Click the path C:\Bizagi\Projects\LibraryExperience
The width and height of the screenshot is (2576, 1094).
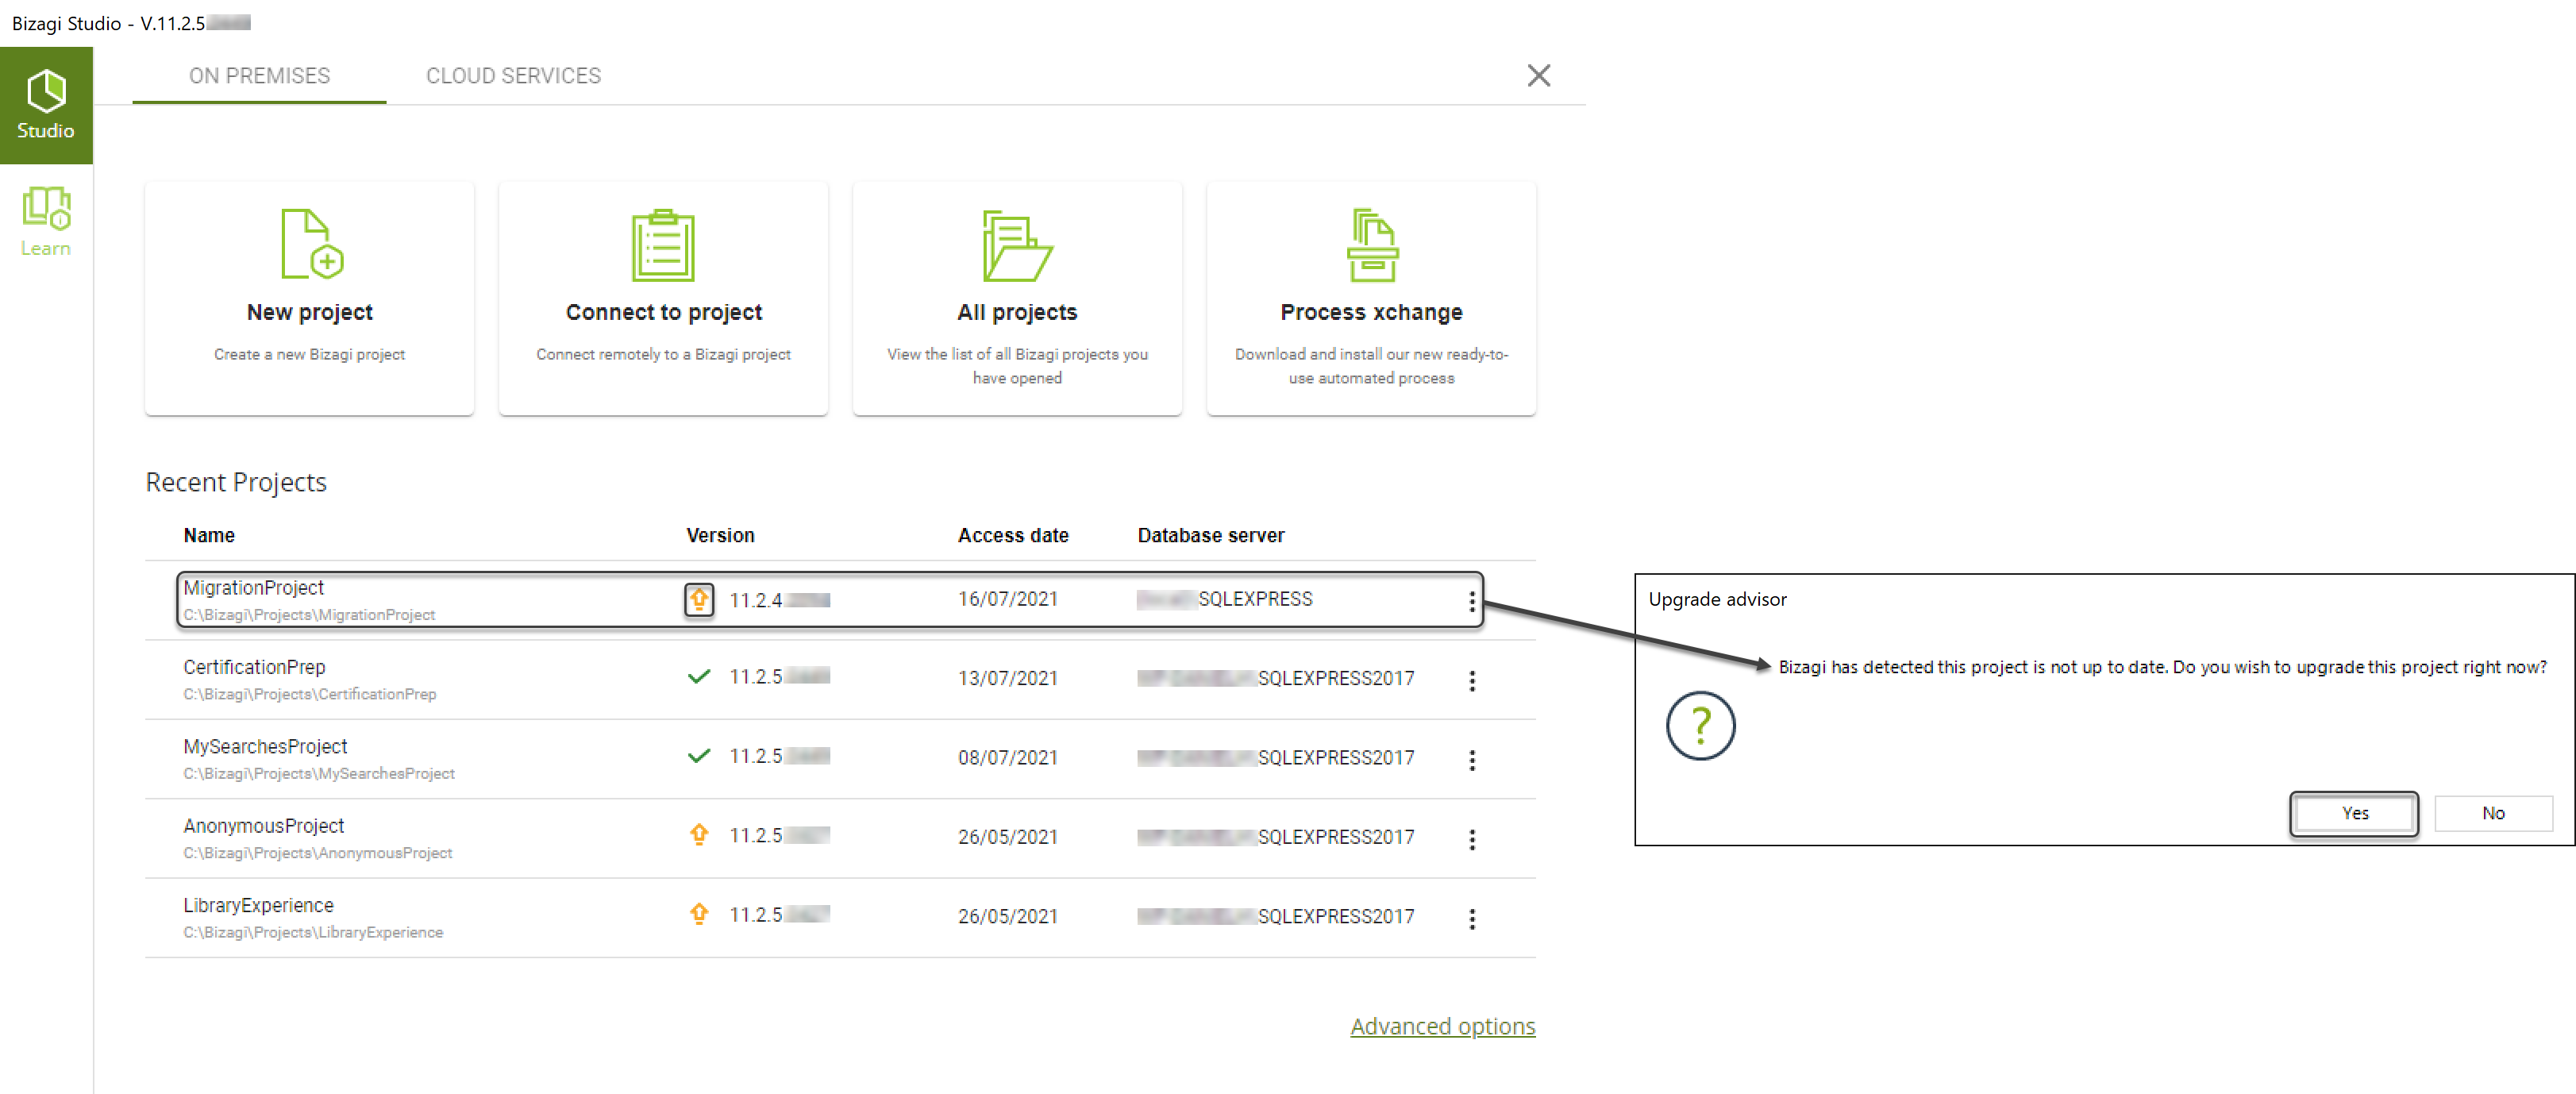pos(313,932)
